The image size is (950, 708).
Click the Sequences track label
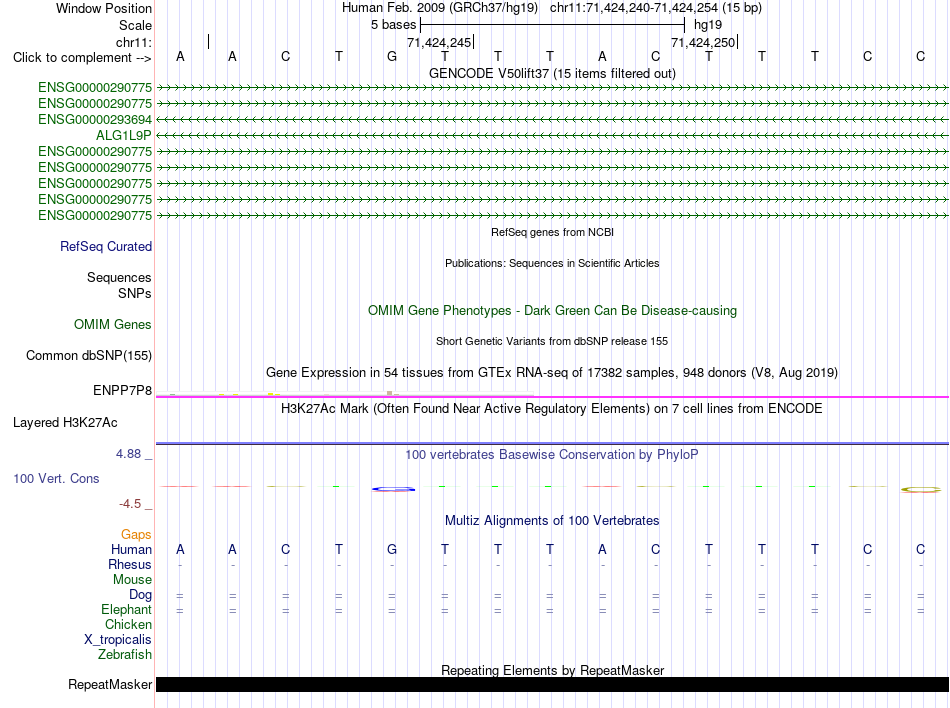tap(119, 277)
